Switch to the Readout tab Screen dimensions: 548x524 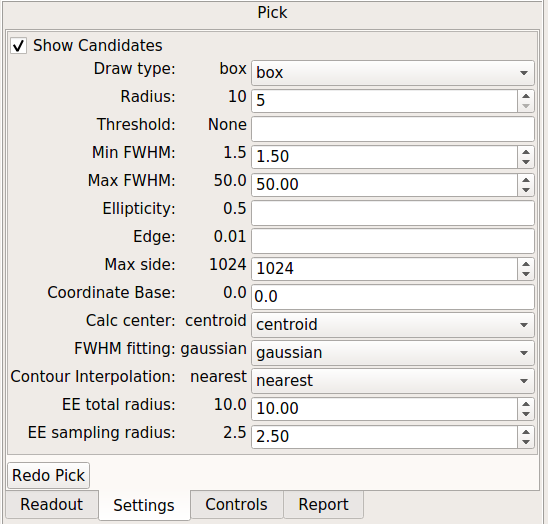pyautogui.click(x=52, y=504)
